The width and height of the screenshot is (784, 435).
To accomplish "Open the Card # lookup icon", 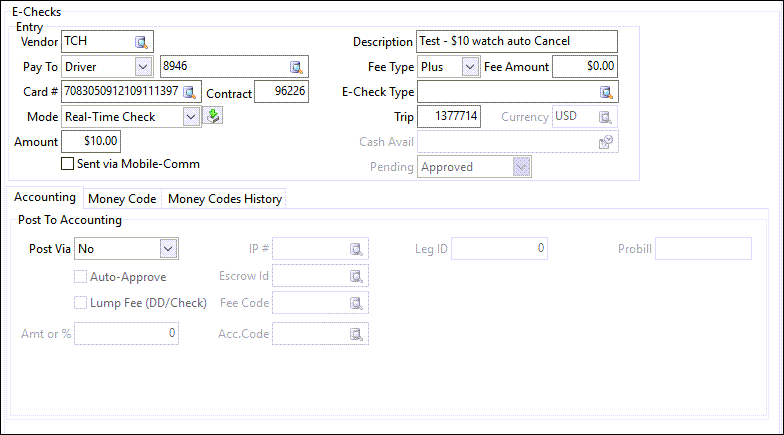I will pos(189,92).
